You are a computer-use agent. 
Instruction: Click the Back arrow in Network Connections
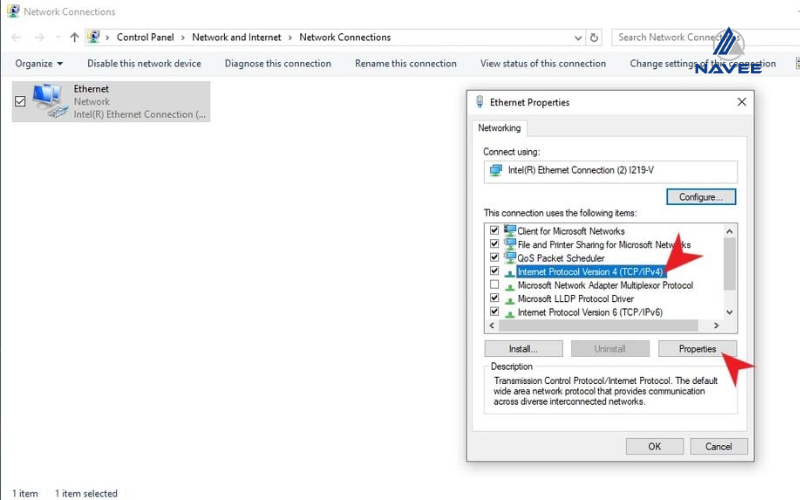tap(16, 37)
